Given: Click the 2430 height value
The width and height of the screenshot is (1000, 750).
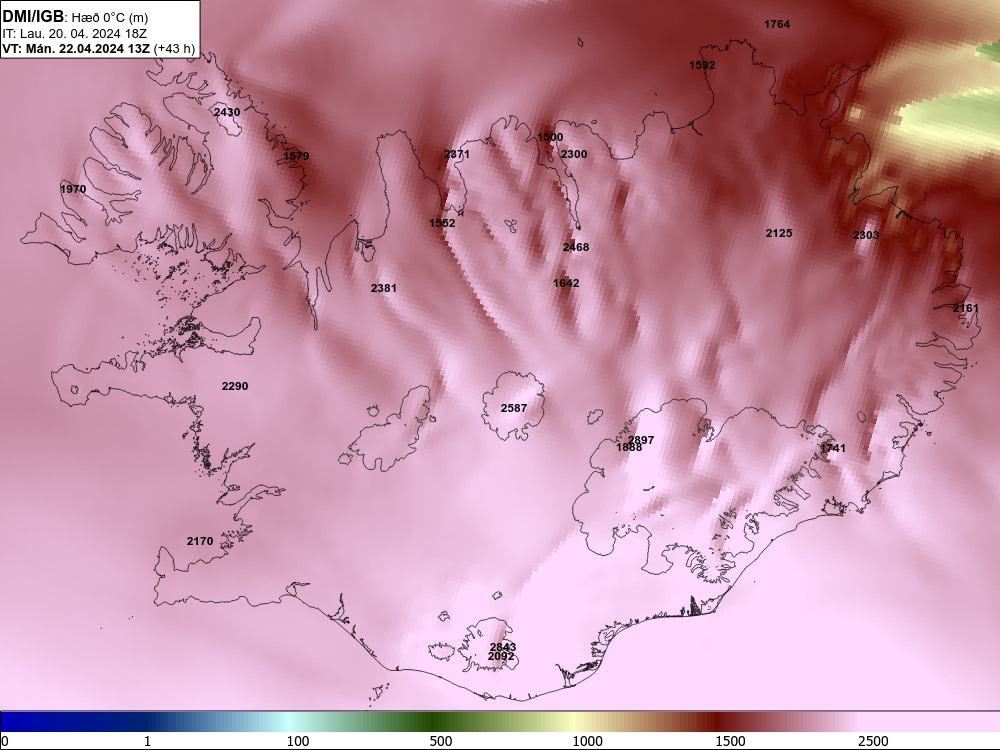Looking at the screenshot, I should 227,112.
